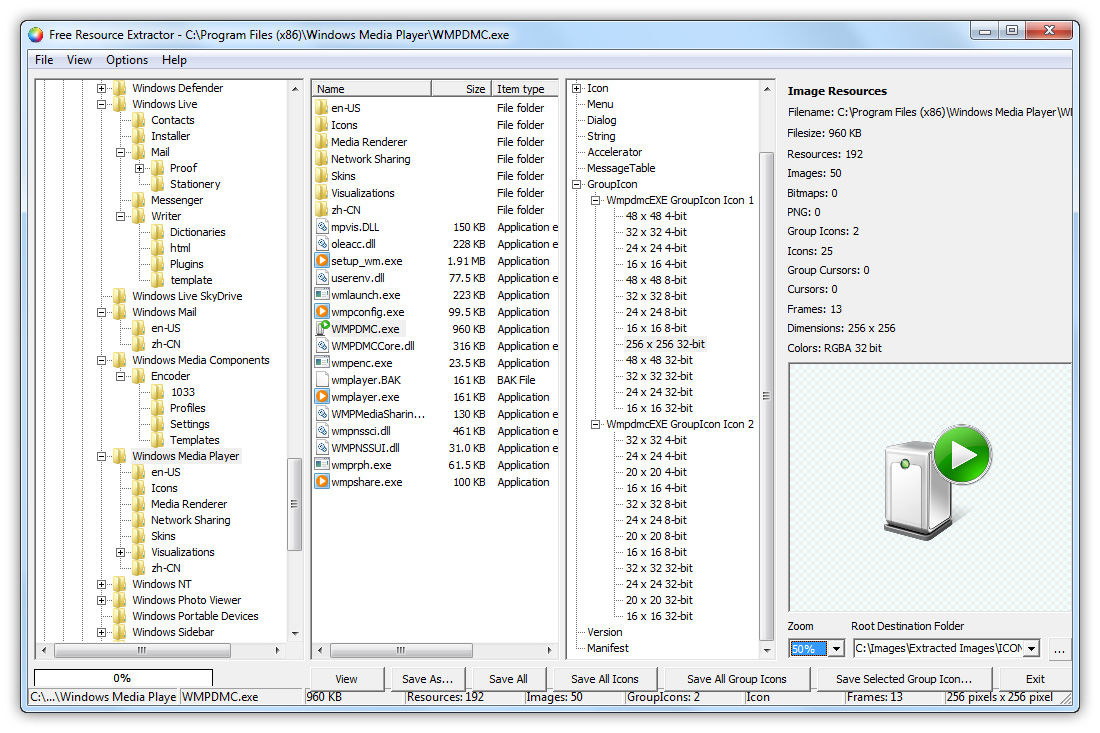Select the wmpshare.exe file icon
1100x733 pixels.
click(322, 482)
